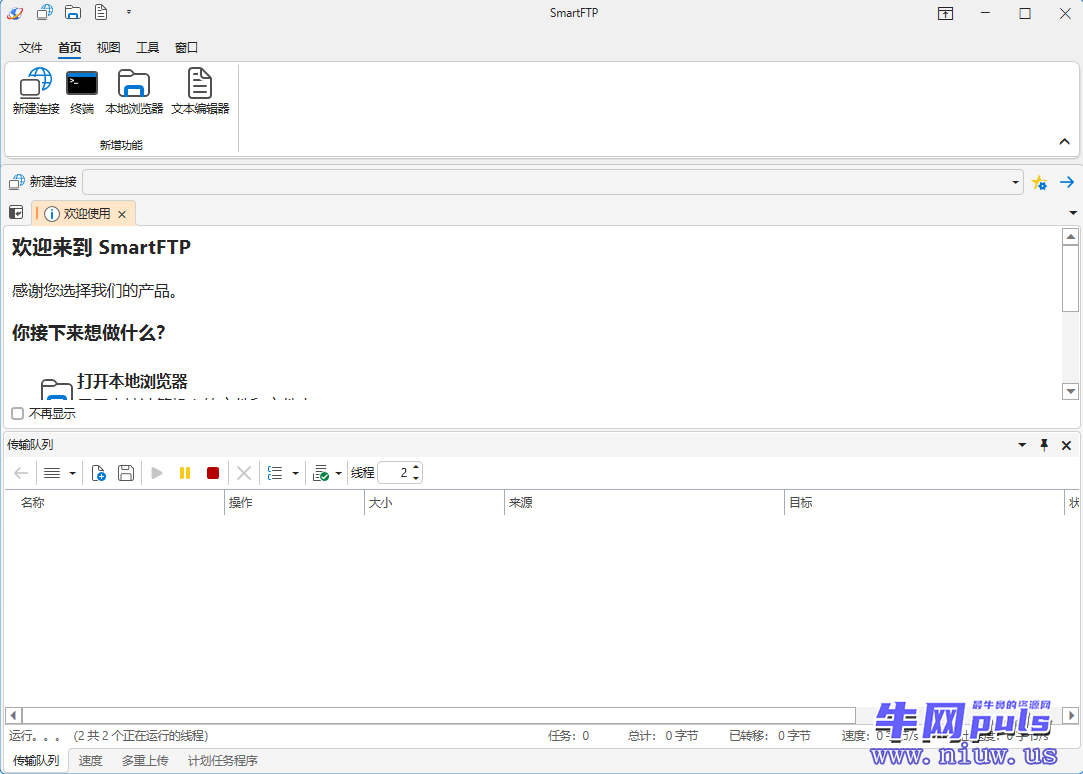Screen dimensions: 1083x774
Task: Enable the 不再显示 checkbox
Action: [x=18, y=414]
